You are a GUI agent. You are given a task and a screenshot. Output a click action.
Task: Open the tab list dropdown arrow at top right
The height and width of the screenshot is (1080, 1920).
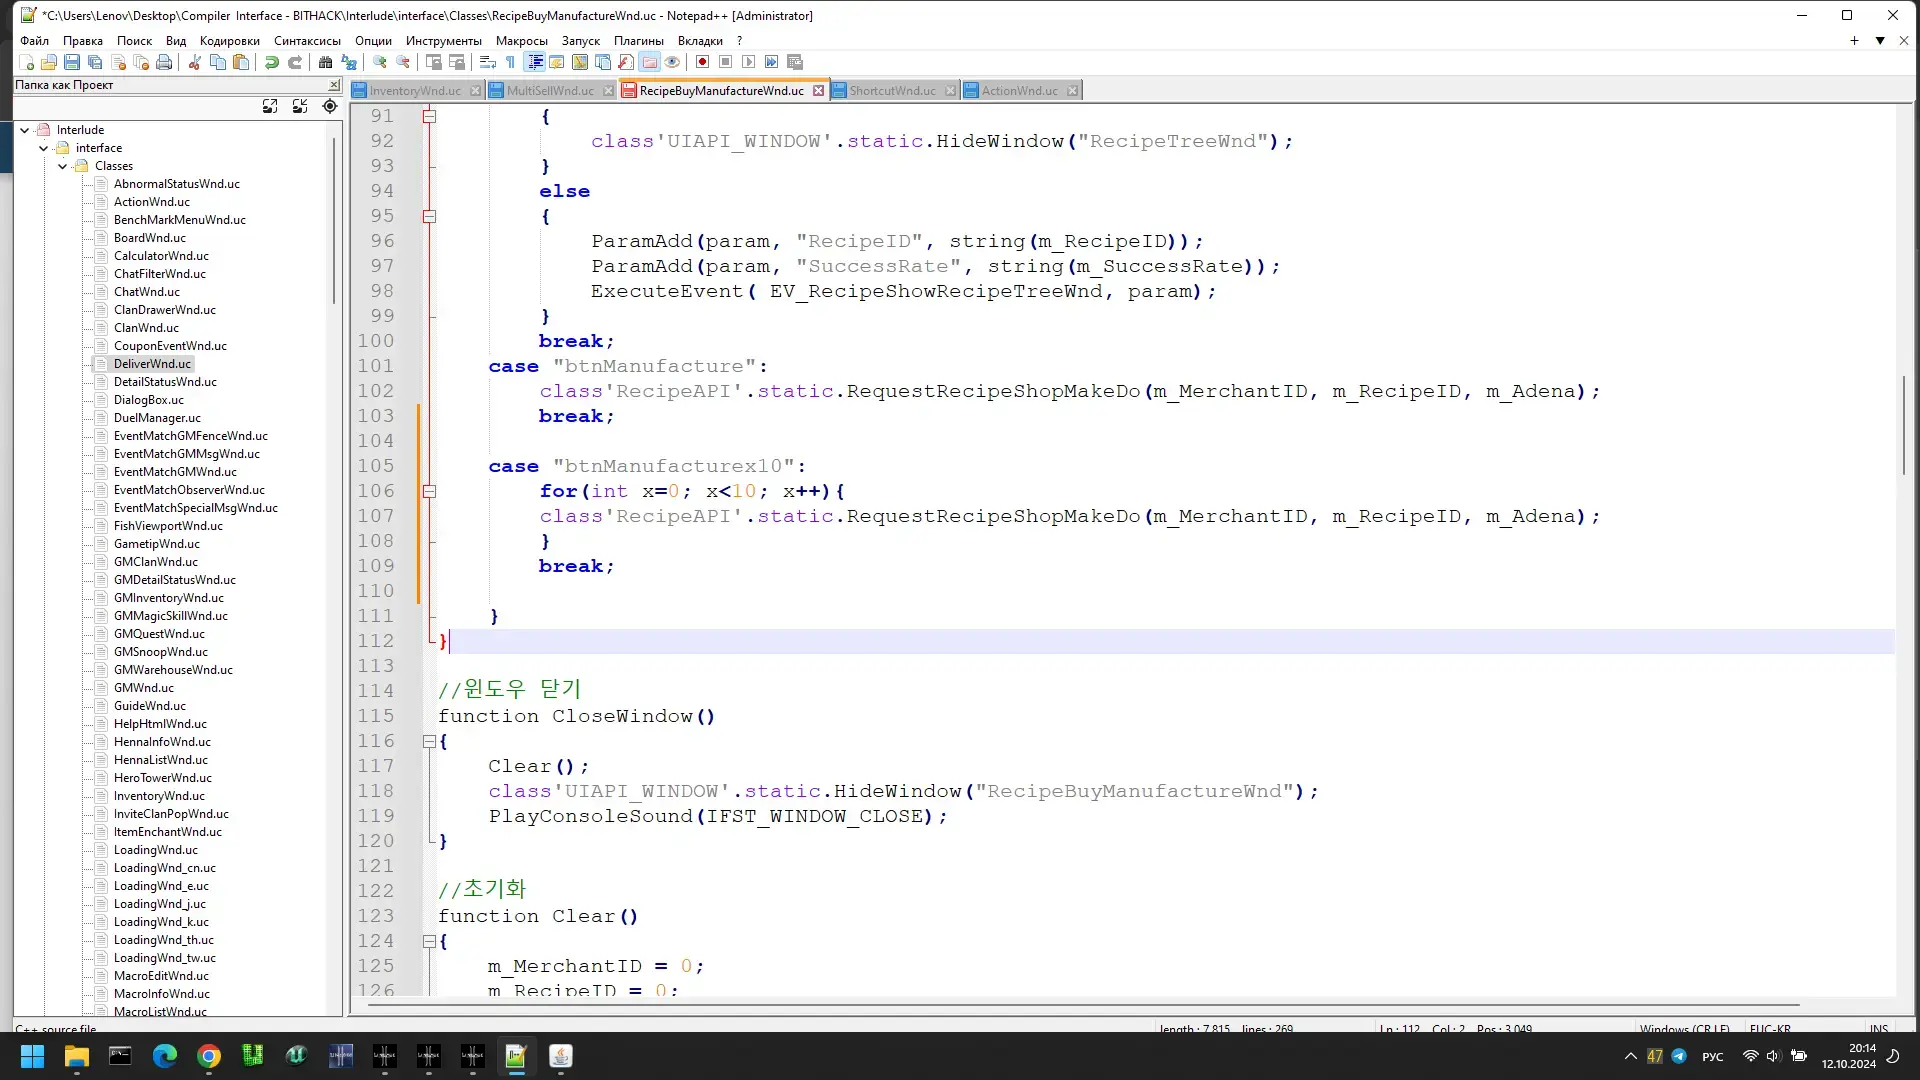(1880, 41)
